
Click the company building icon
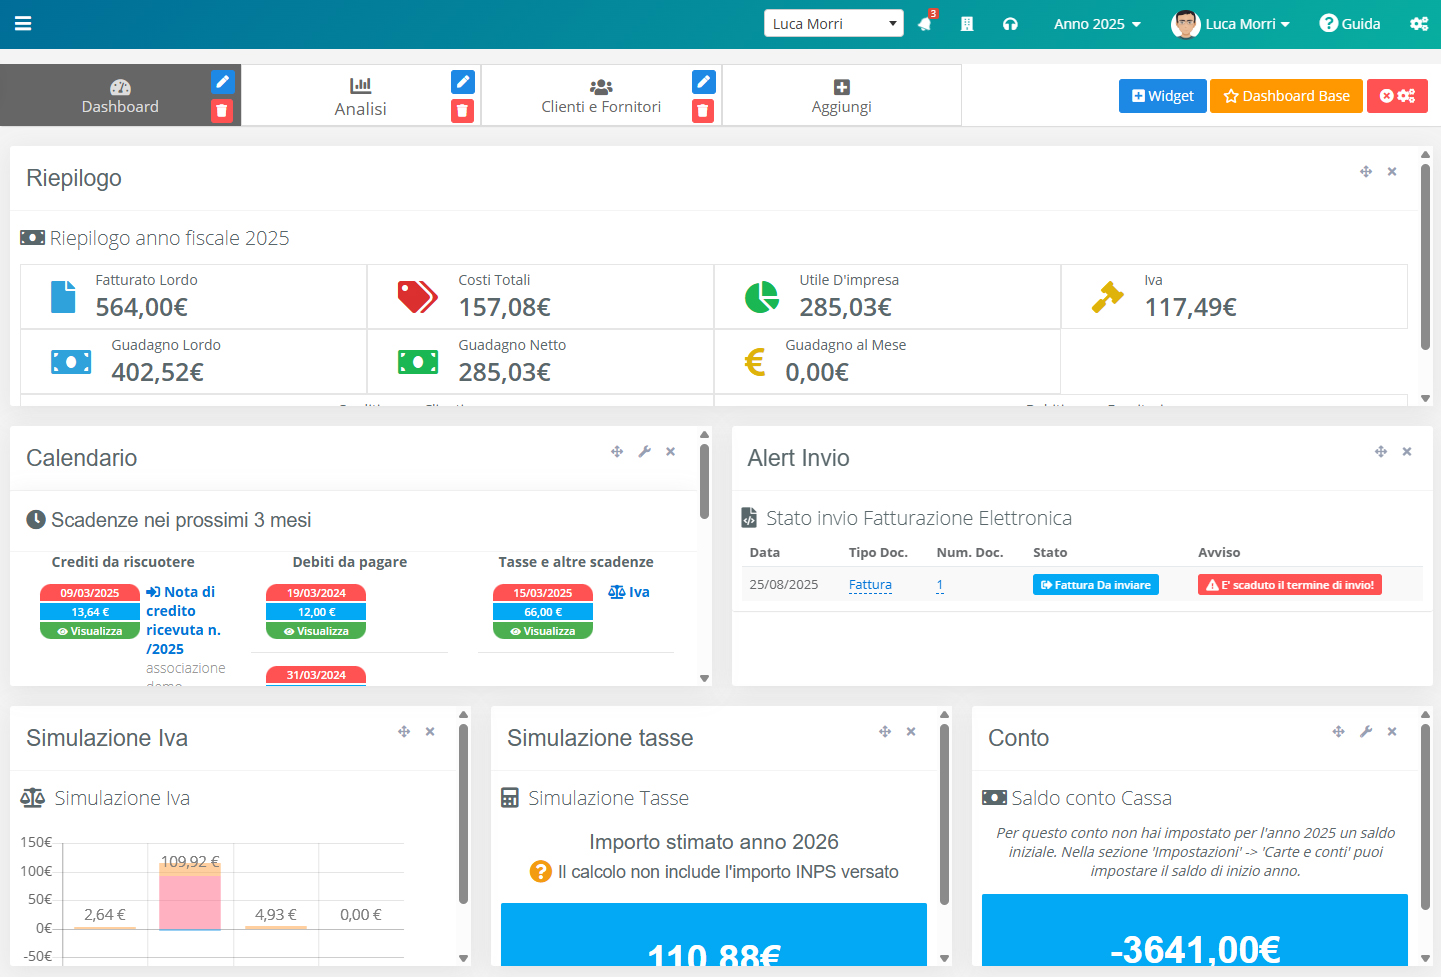click(x=967, y=24)
